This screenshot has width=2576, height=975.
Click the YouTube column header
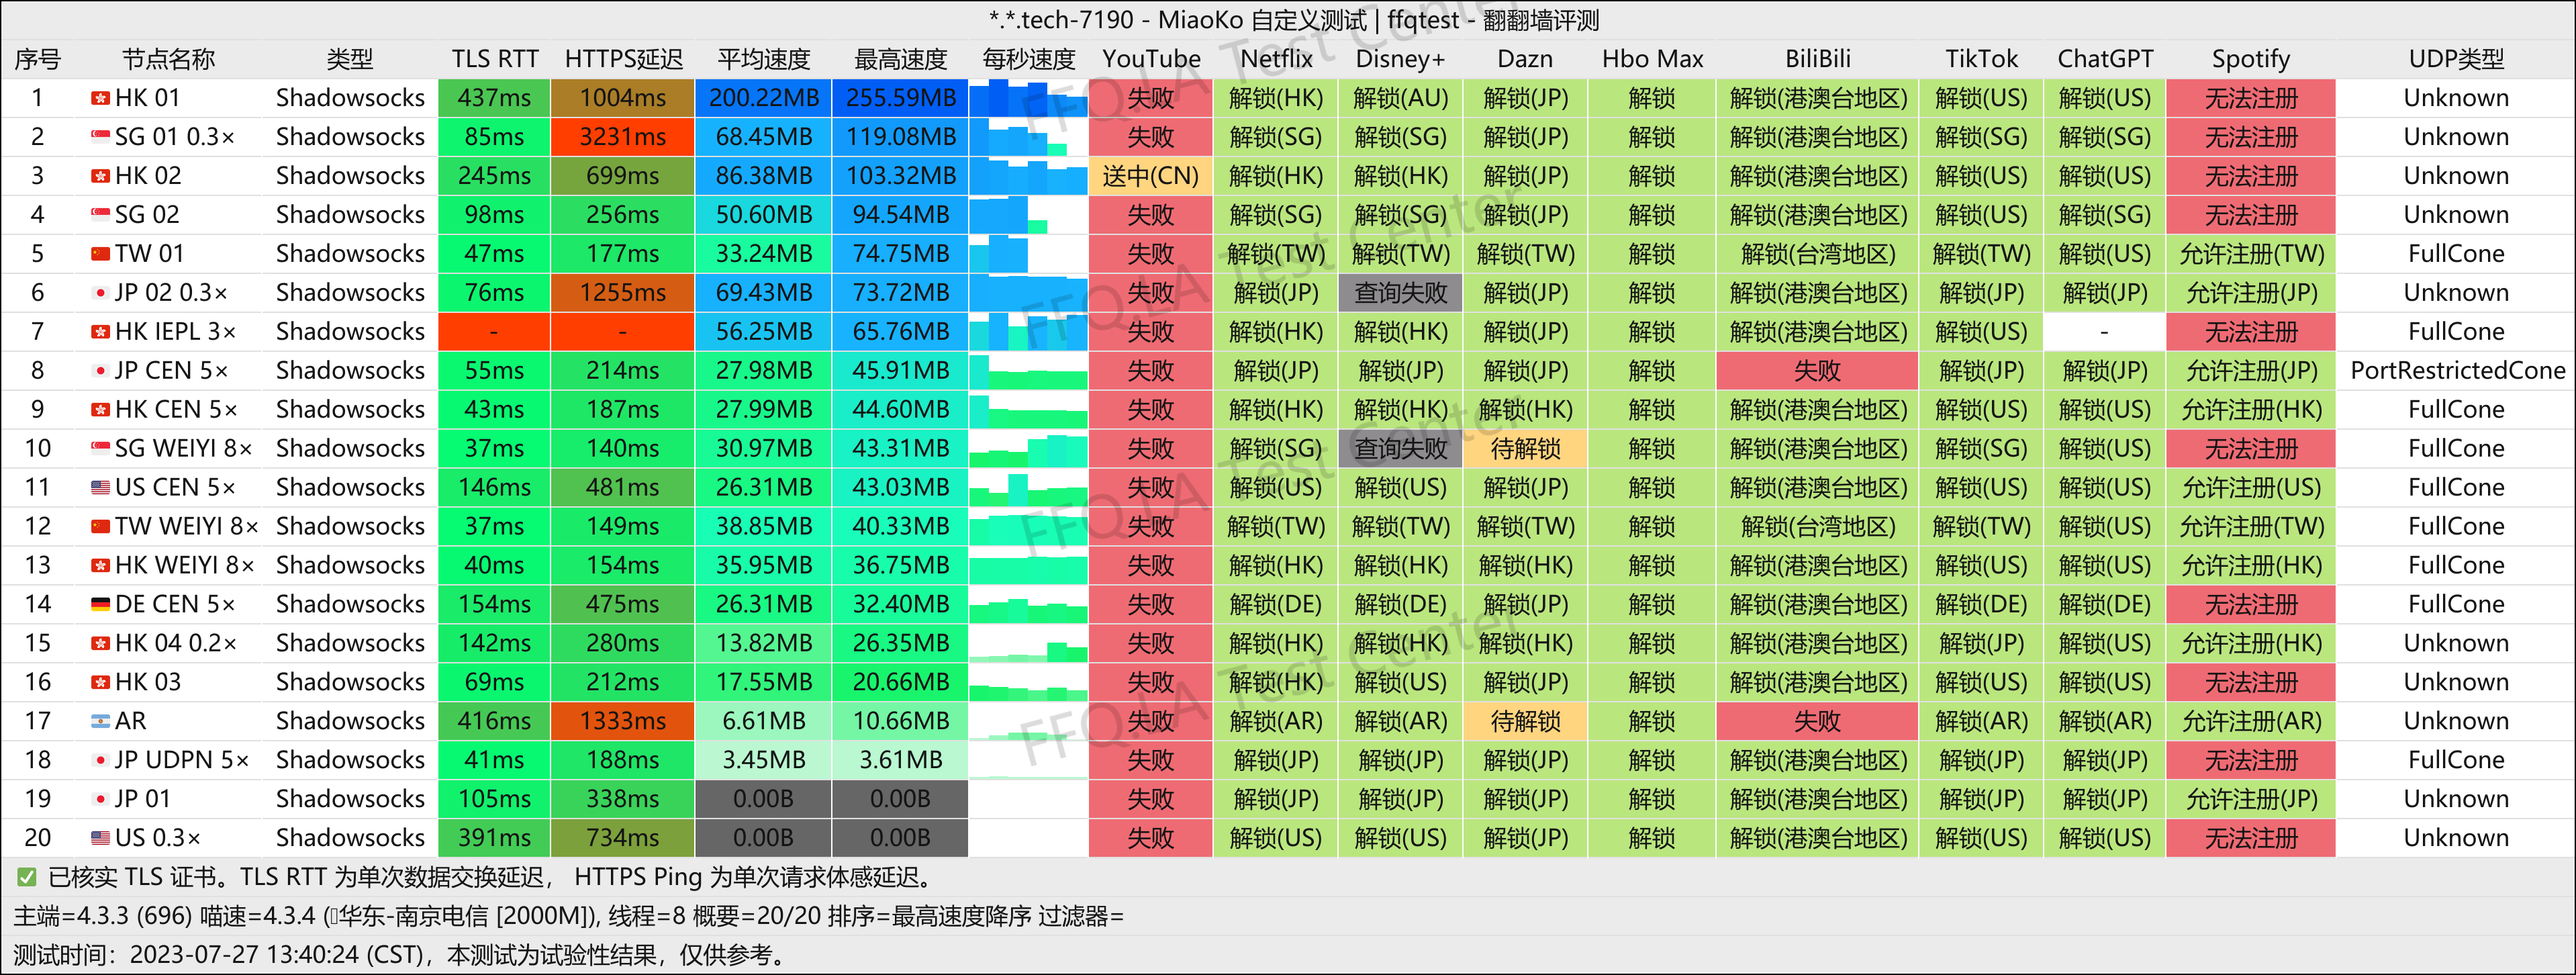pyautogui.click(x=1151, y=59)
